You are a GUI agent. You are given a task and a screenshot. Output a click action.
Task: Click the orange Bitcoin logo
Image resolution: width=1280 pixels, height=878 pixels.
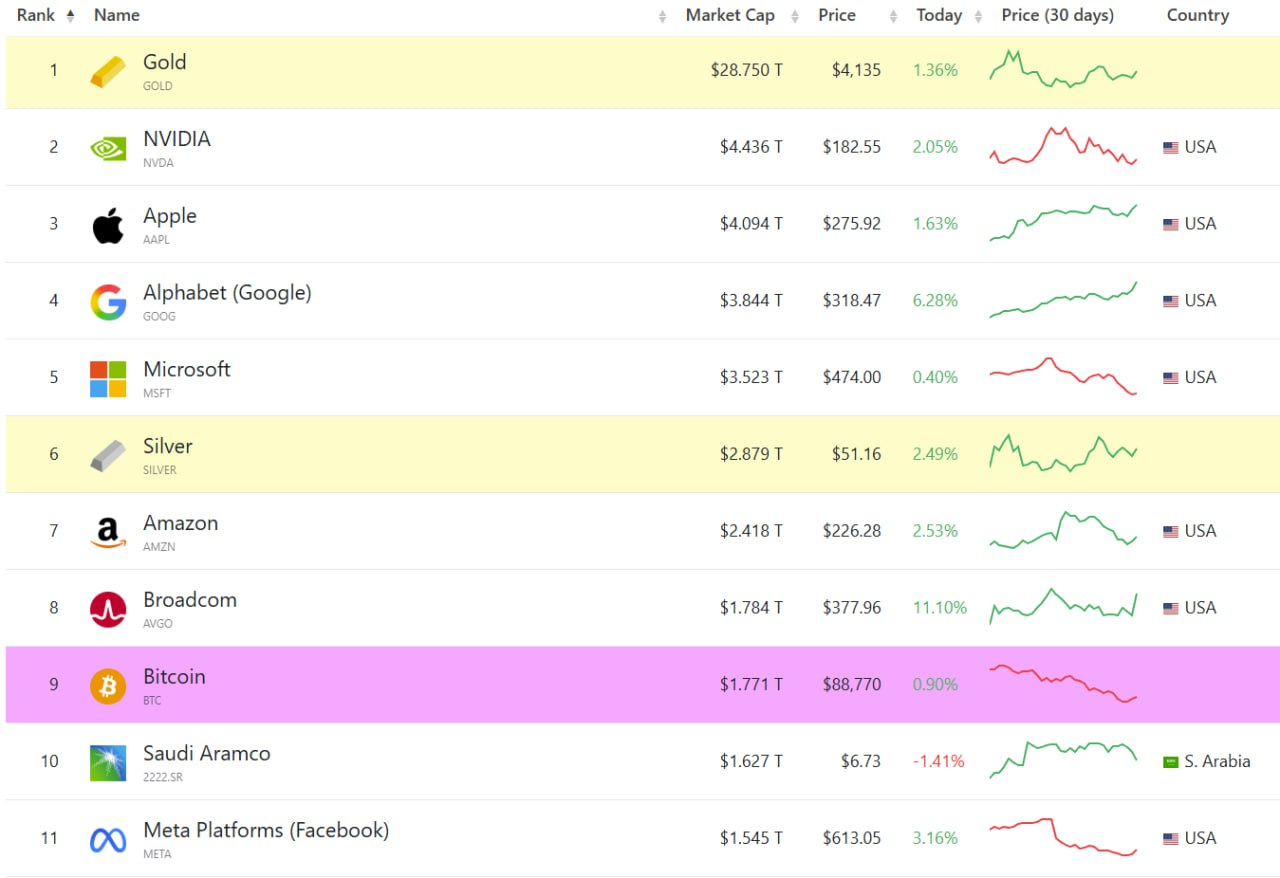pyautogui.click(x=108, y=686)
